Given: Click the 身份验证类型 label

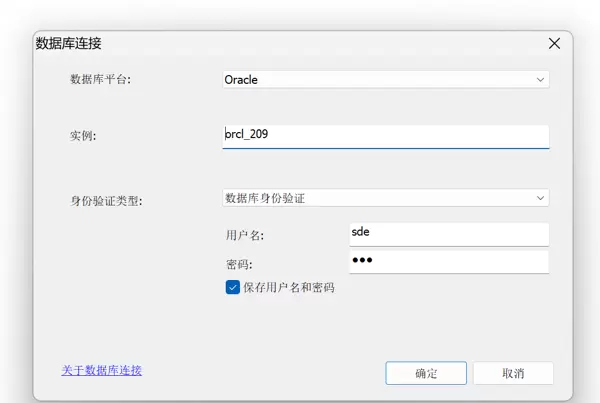Looking at the screenshot, I should point(106,200).
